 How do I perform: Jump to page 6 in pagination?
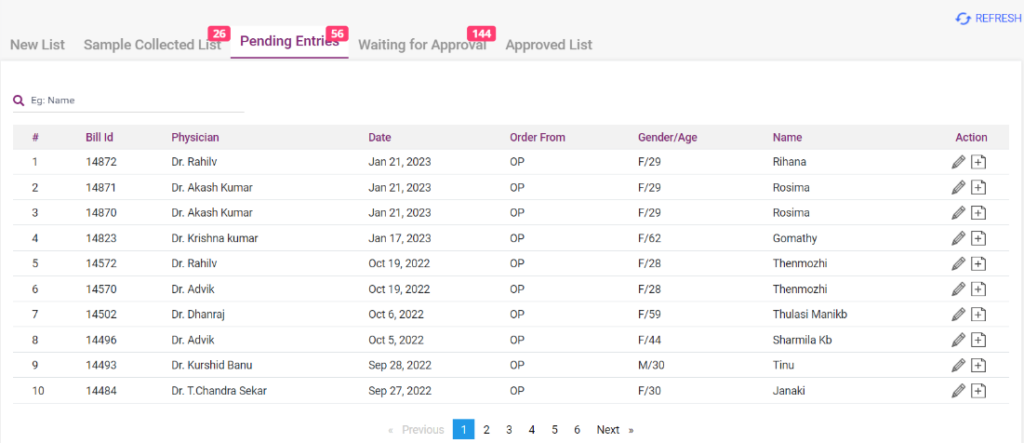[x=577, y=430]
